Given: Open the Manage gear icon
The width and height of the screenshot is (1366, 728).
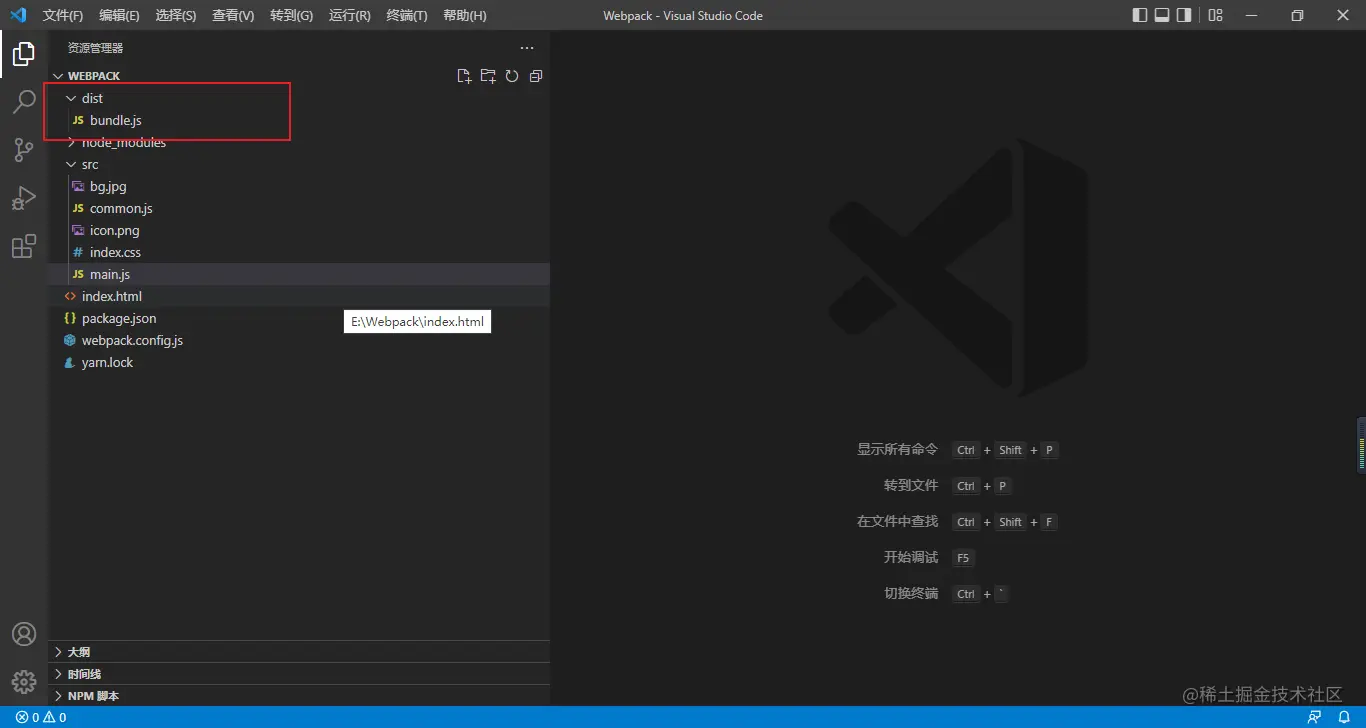Looking at the screenshot, I should coord(24,682).
